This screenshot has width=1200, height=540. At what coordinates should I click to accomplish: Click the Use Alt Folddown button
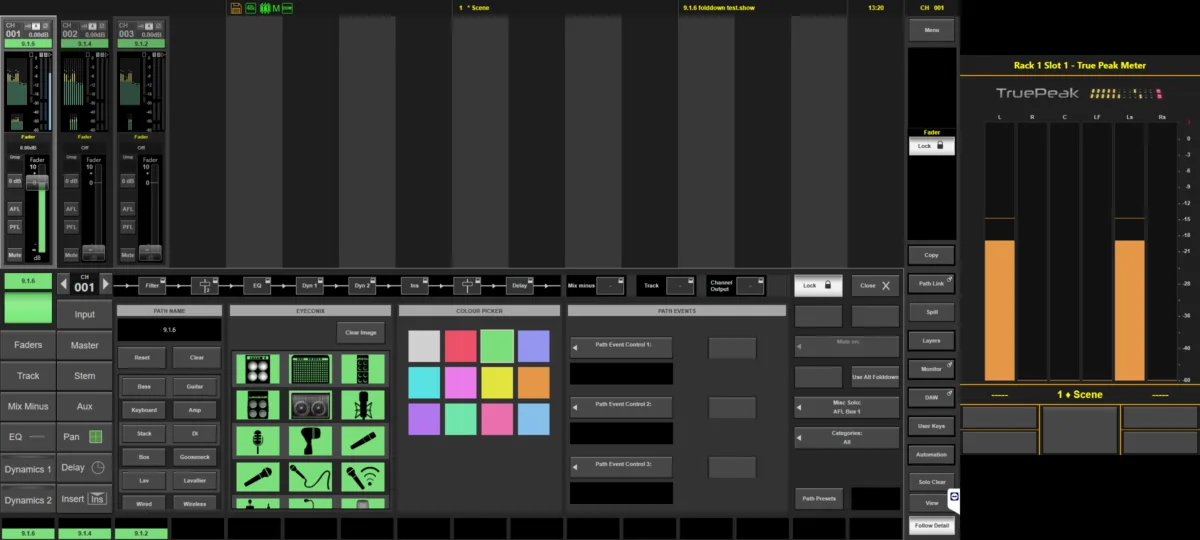[x=875, y=377]
